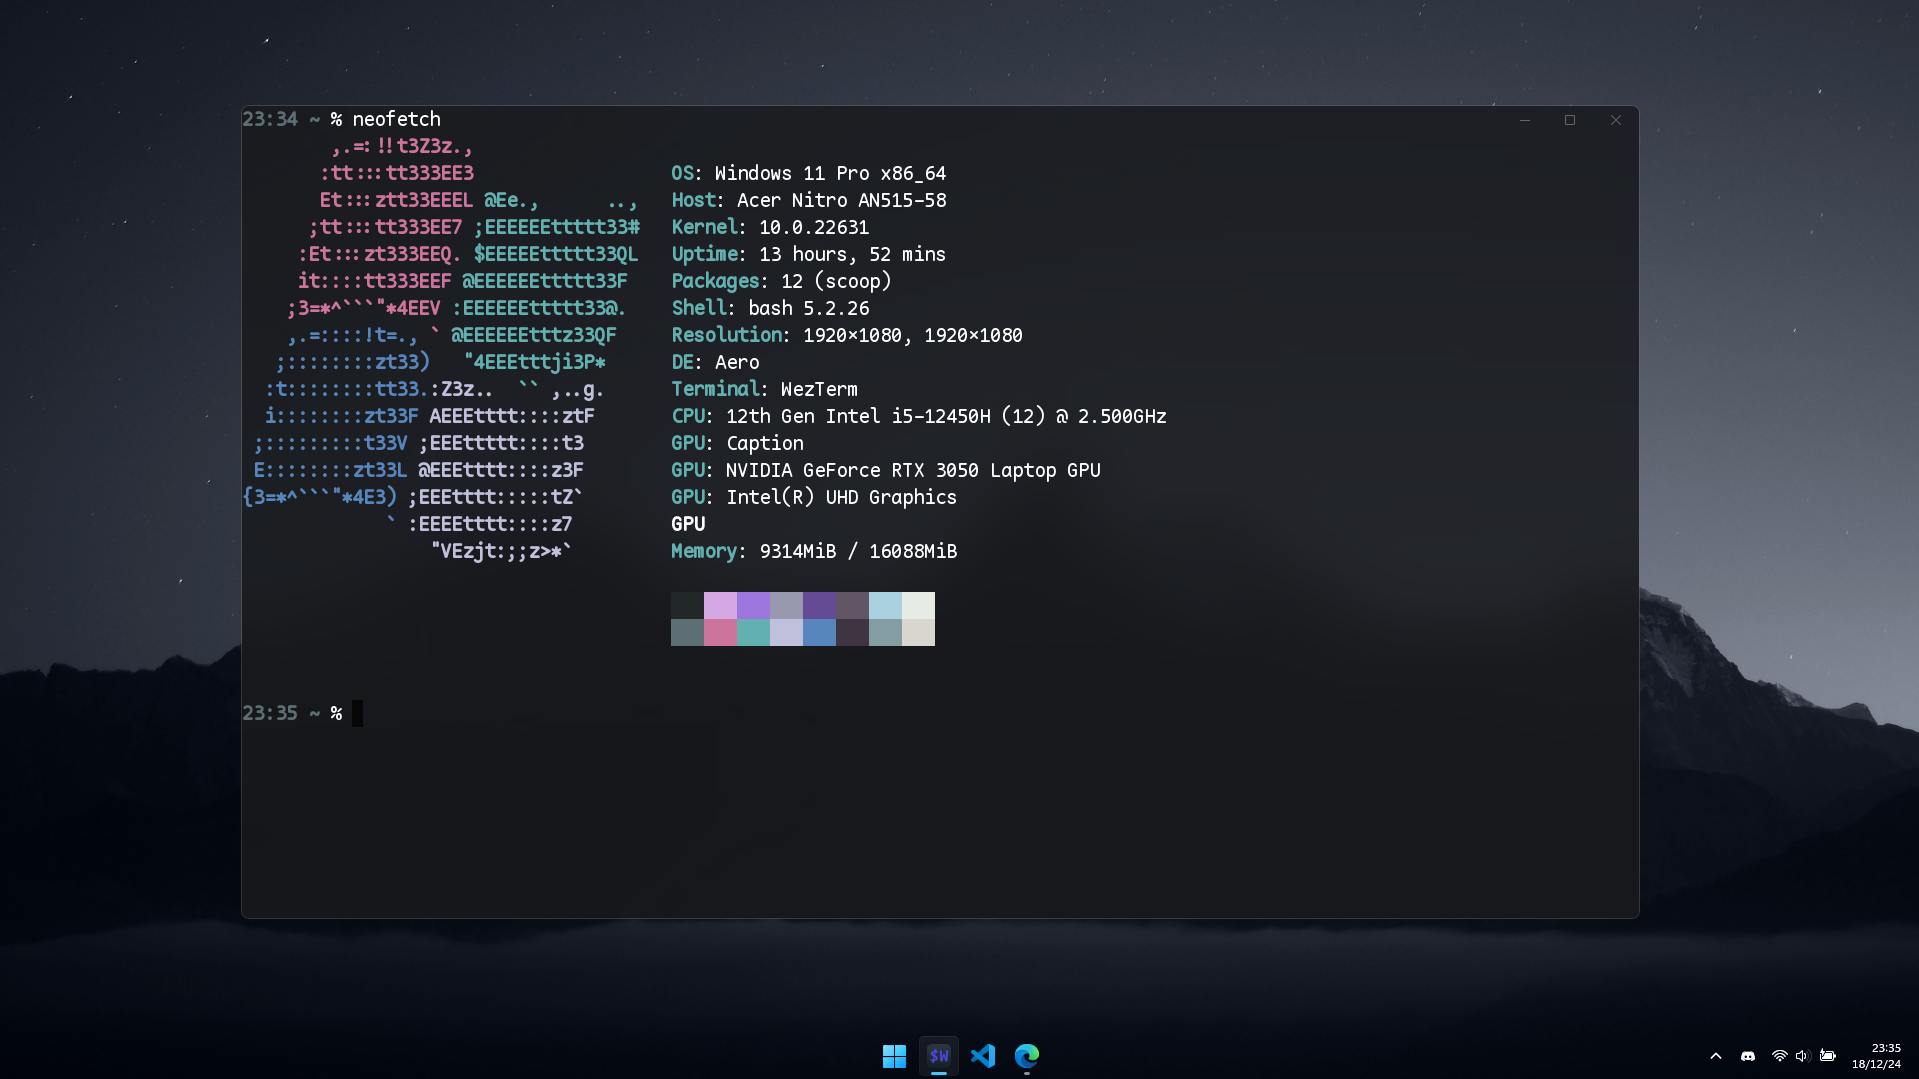Viewport: 1919px width, 1079px height.
Task: Open the Discord icon in the system tray
Action: point(1748,1056)
